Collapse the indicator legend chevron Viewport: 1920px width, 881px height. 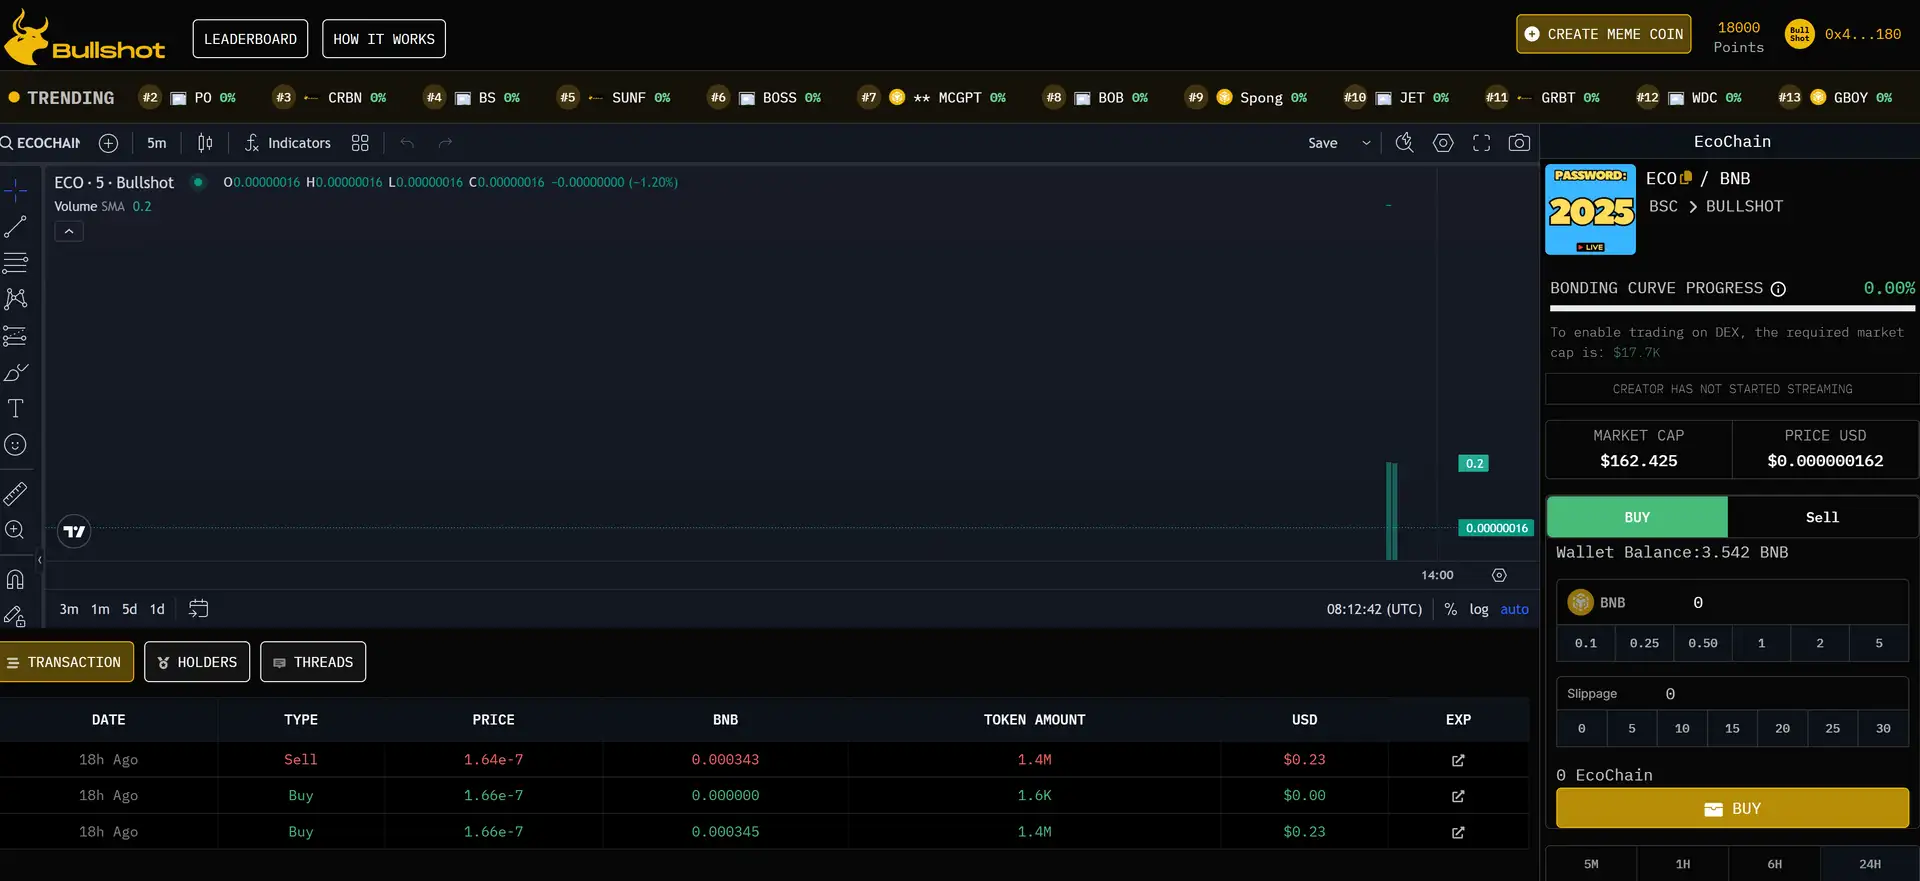[69, 232]
